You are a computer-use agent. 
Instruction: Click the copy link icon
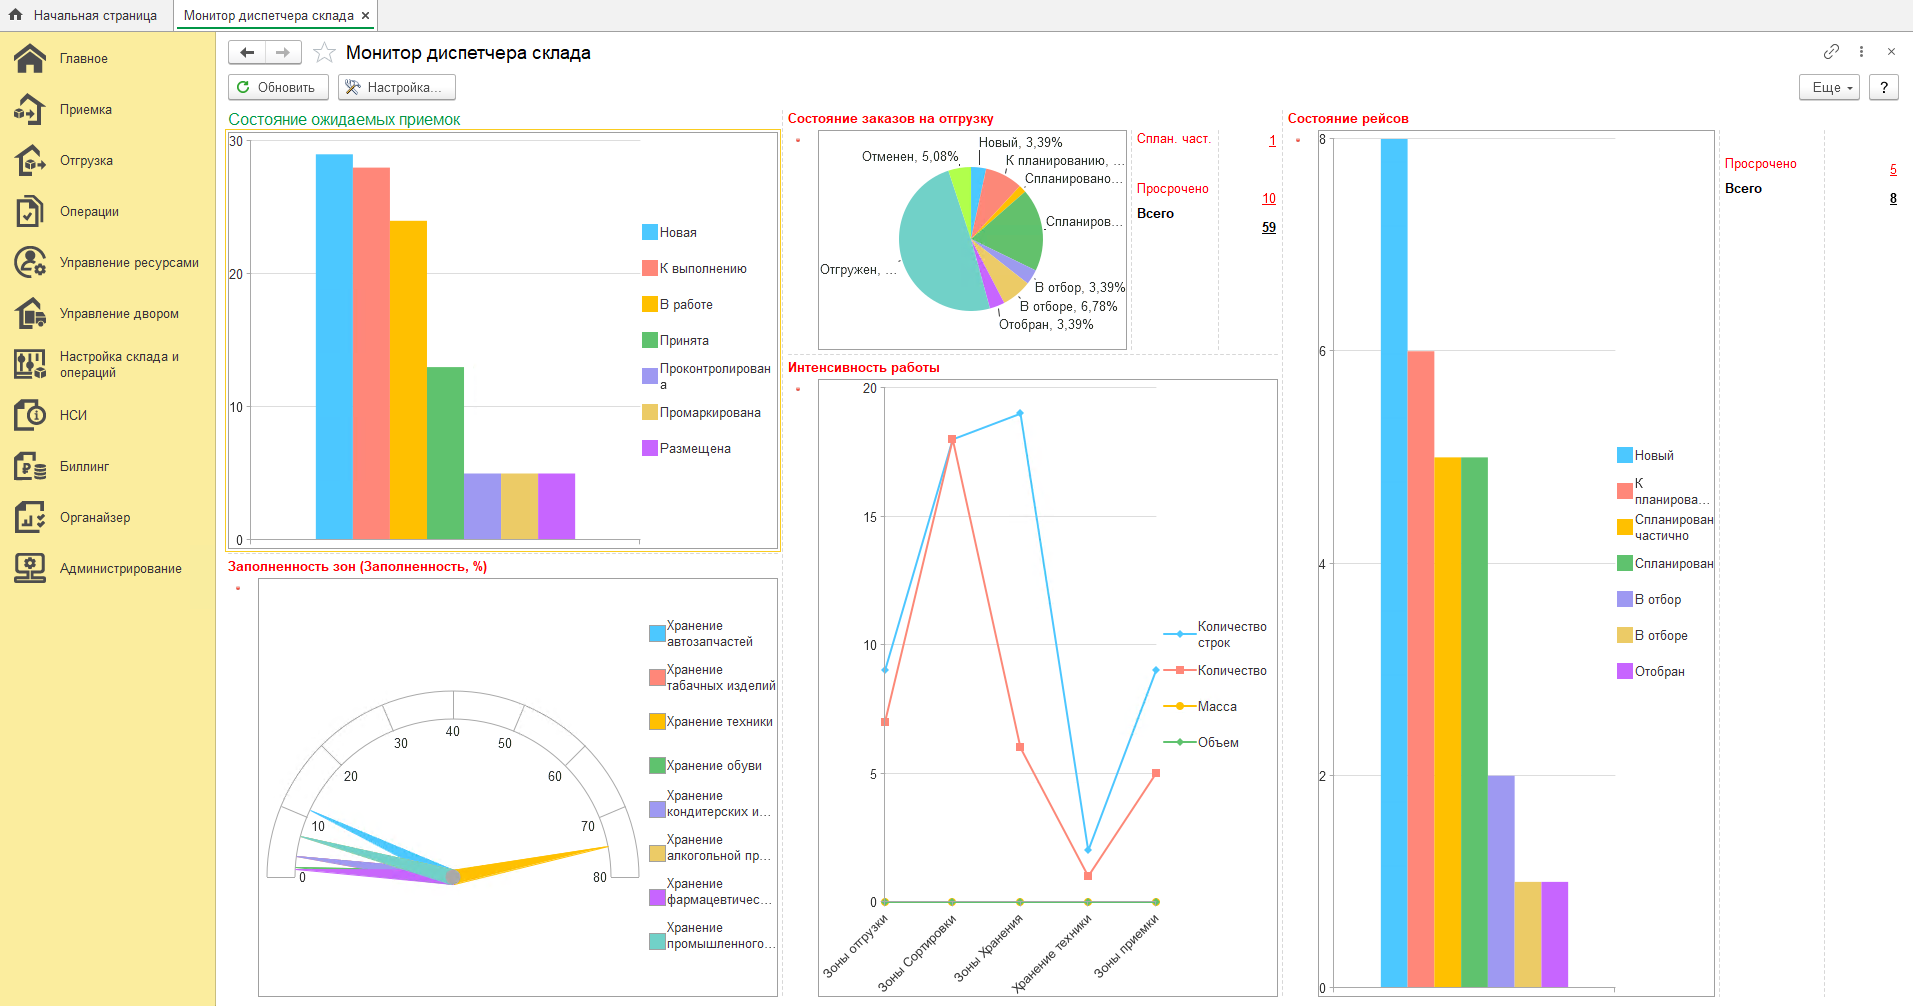pyautogui.click(x=1831, y=52)
